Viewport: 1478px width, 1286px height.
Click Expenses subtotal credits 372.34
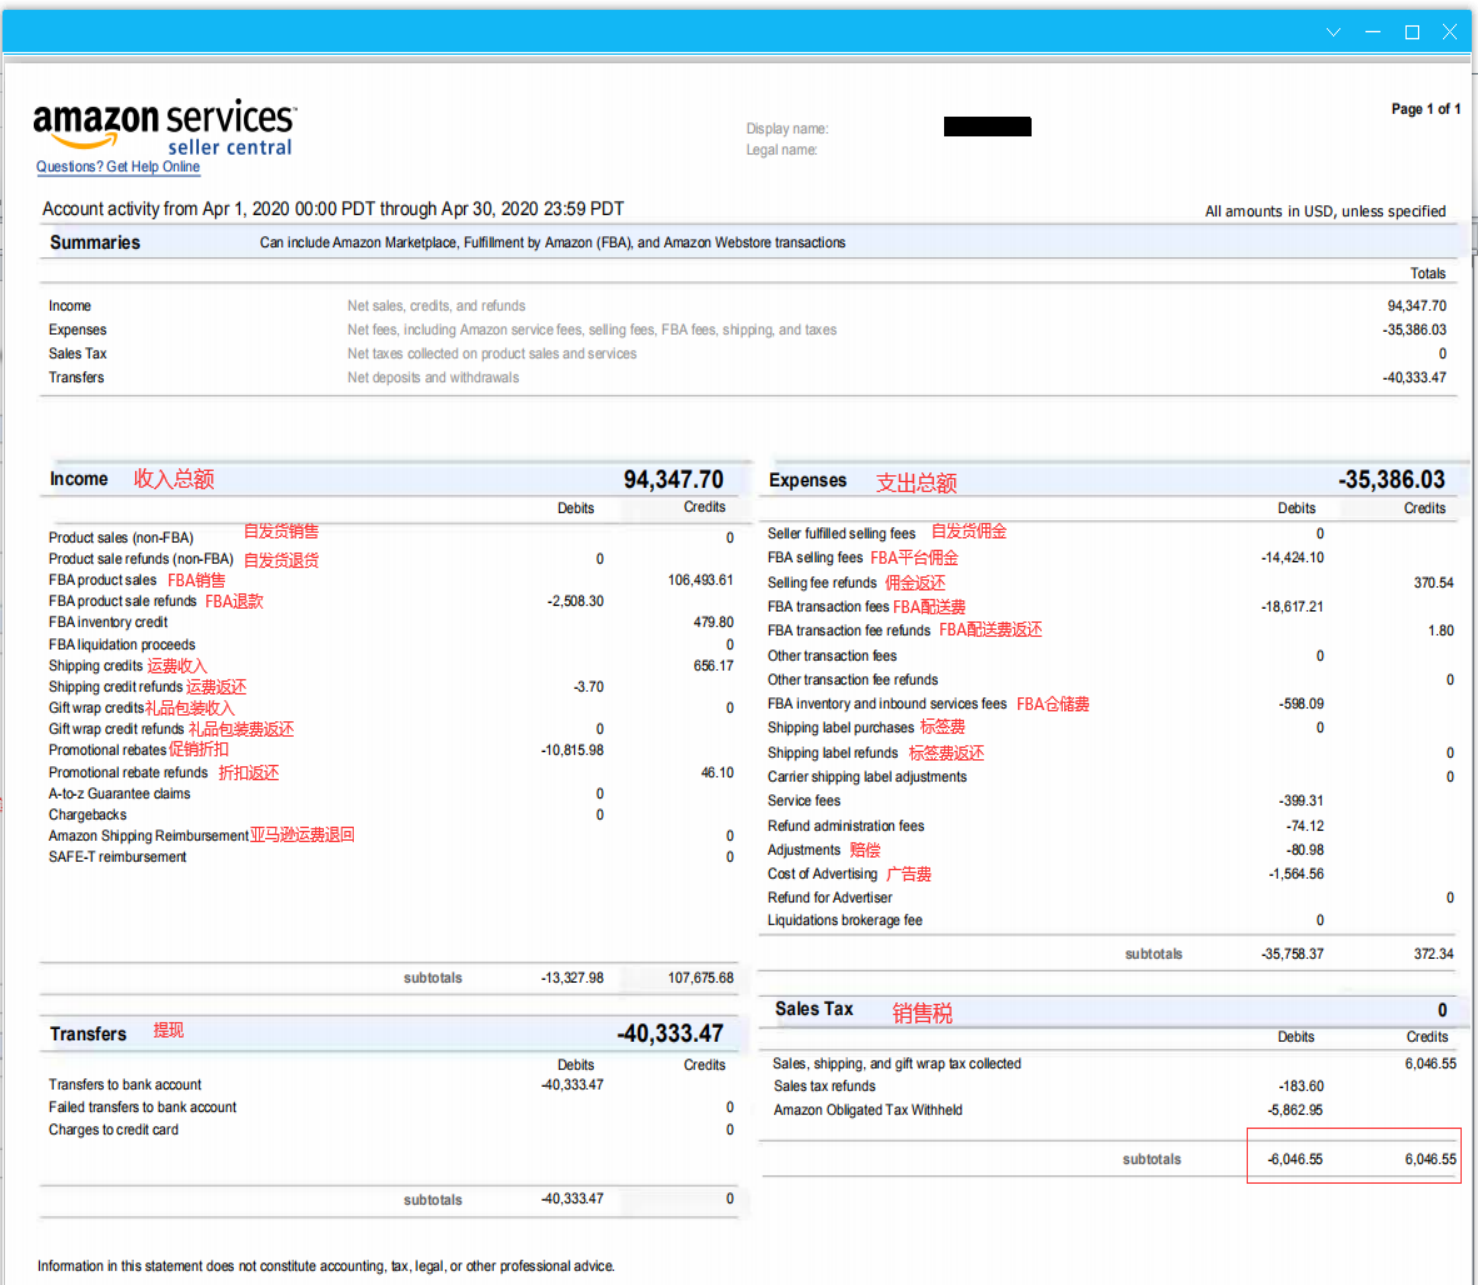click(1433, 954)
